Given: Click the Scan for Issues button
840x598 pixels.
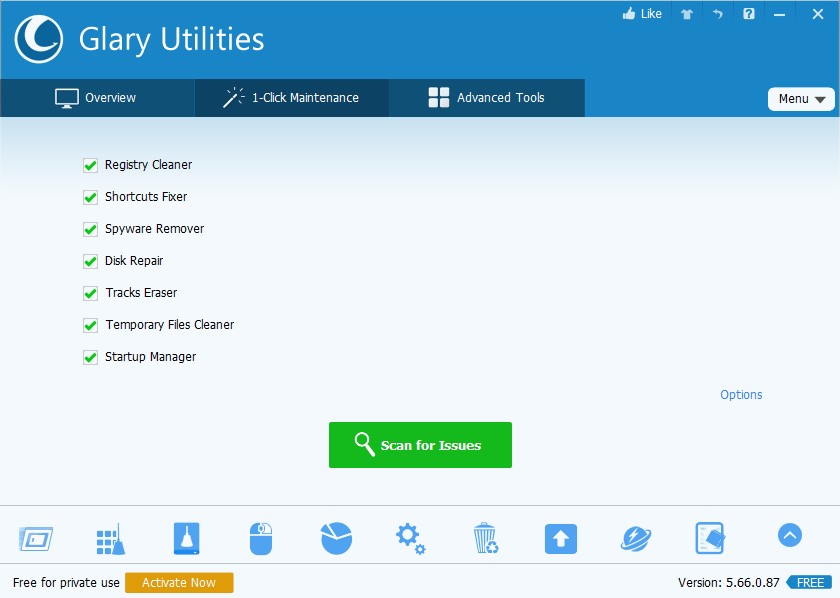Looking at the screenshot, I should (420, 445).
